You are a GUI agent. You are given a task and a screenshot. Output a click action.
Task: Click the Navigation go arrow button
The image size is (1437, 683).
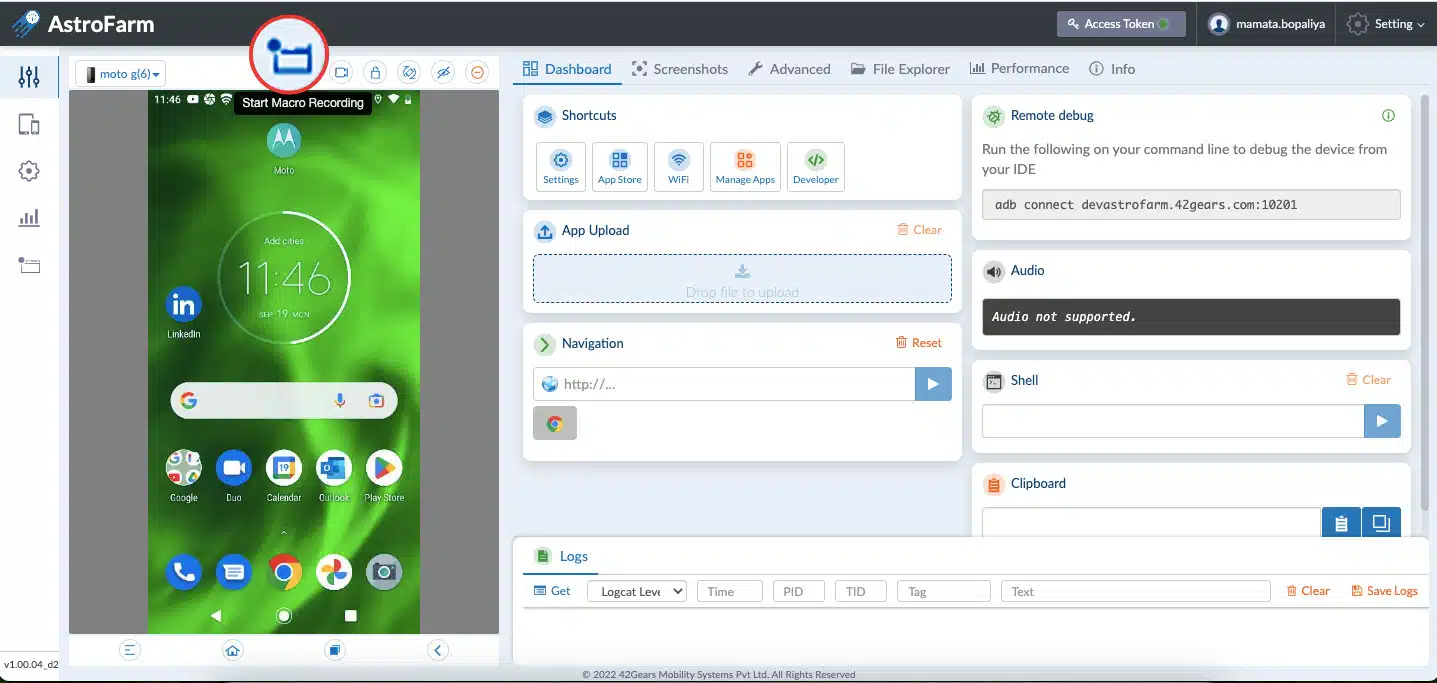[933, 384]
